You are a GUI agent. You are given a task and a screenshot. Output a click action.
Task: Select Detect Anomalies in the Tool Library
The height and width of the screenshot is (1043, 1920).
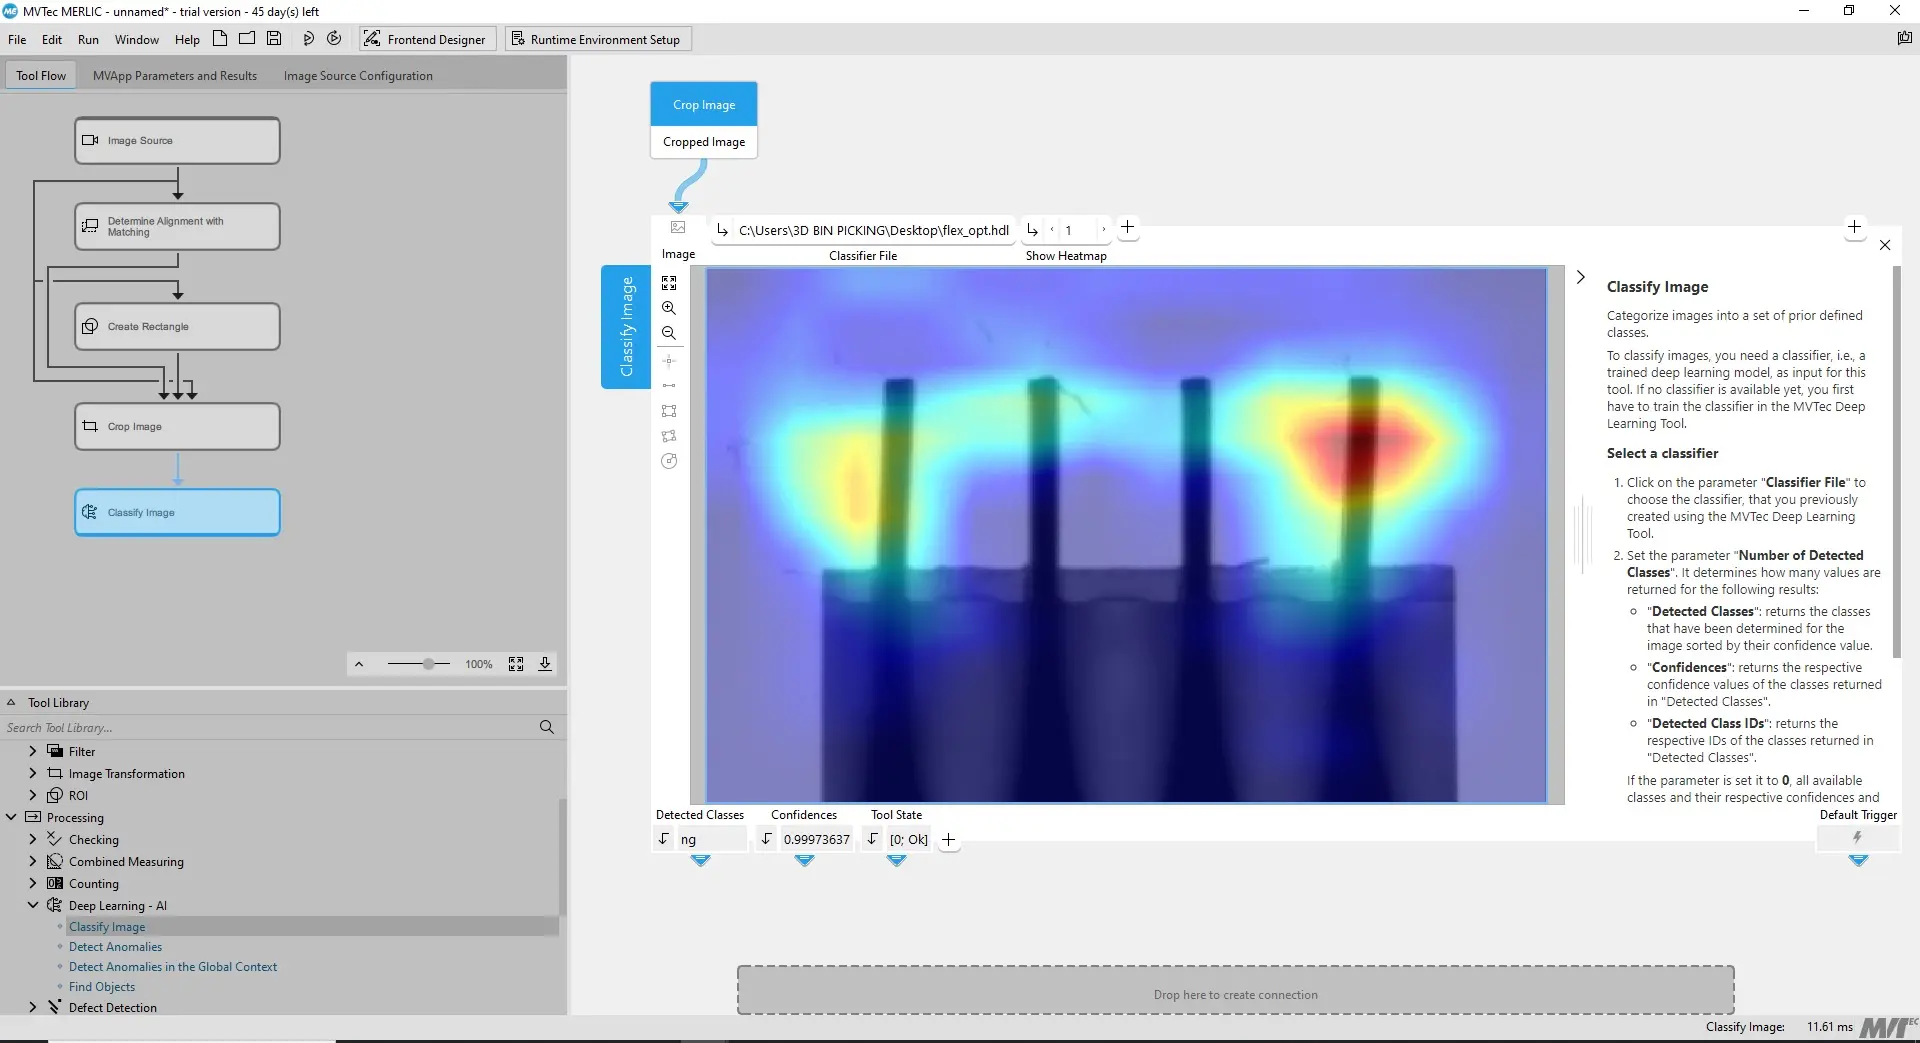(115, 947)
